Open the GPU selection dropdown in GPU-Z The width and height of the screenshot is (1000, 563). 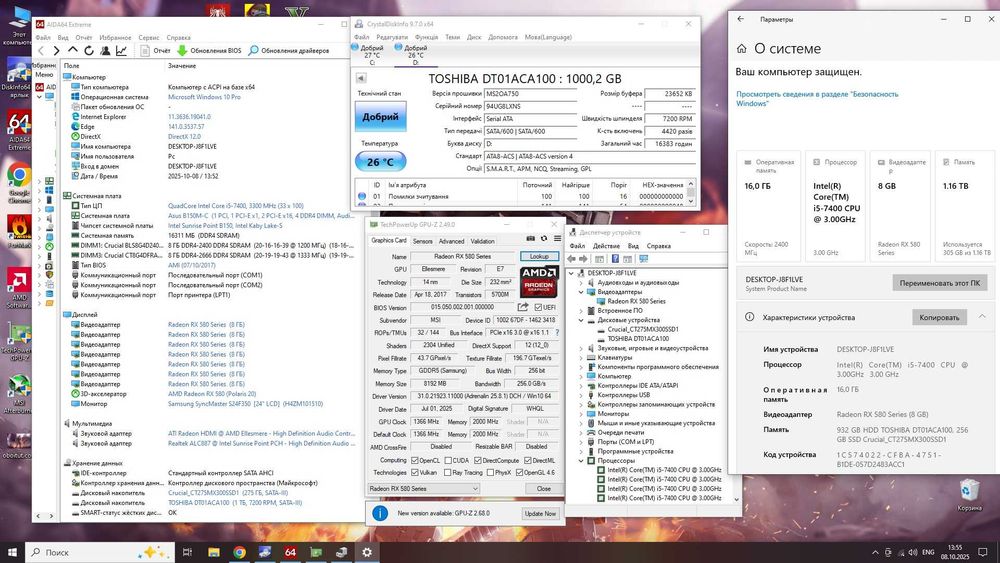(x=423, y=488)
